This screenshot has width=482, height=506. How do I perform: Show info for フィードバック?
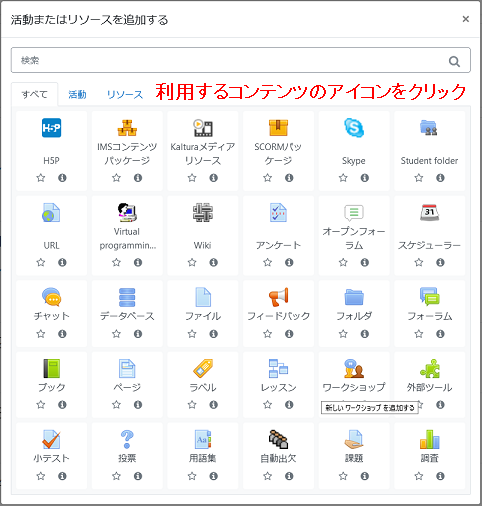click(x=289, y=334)
